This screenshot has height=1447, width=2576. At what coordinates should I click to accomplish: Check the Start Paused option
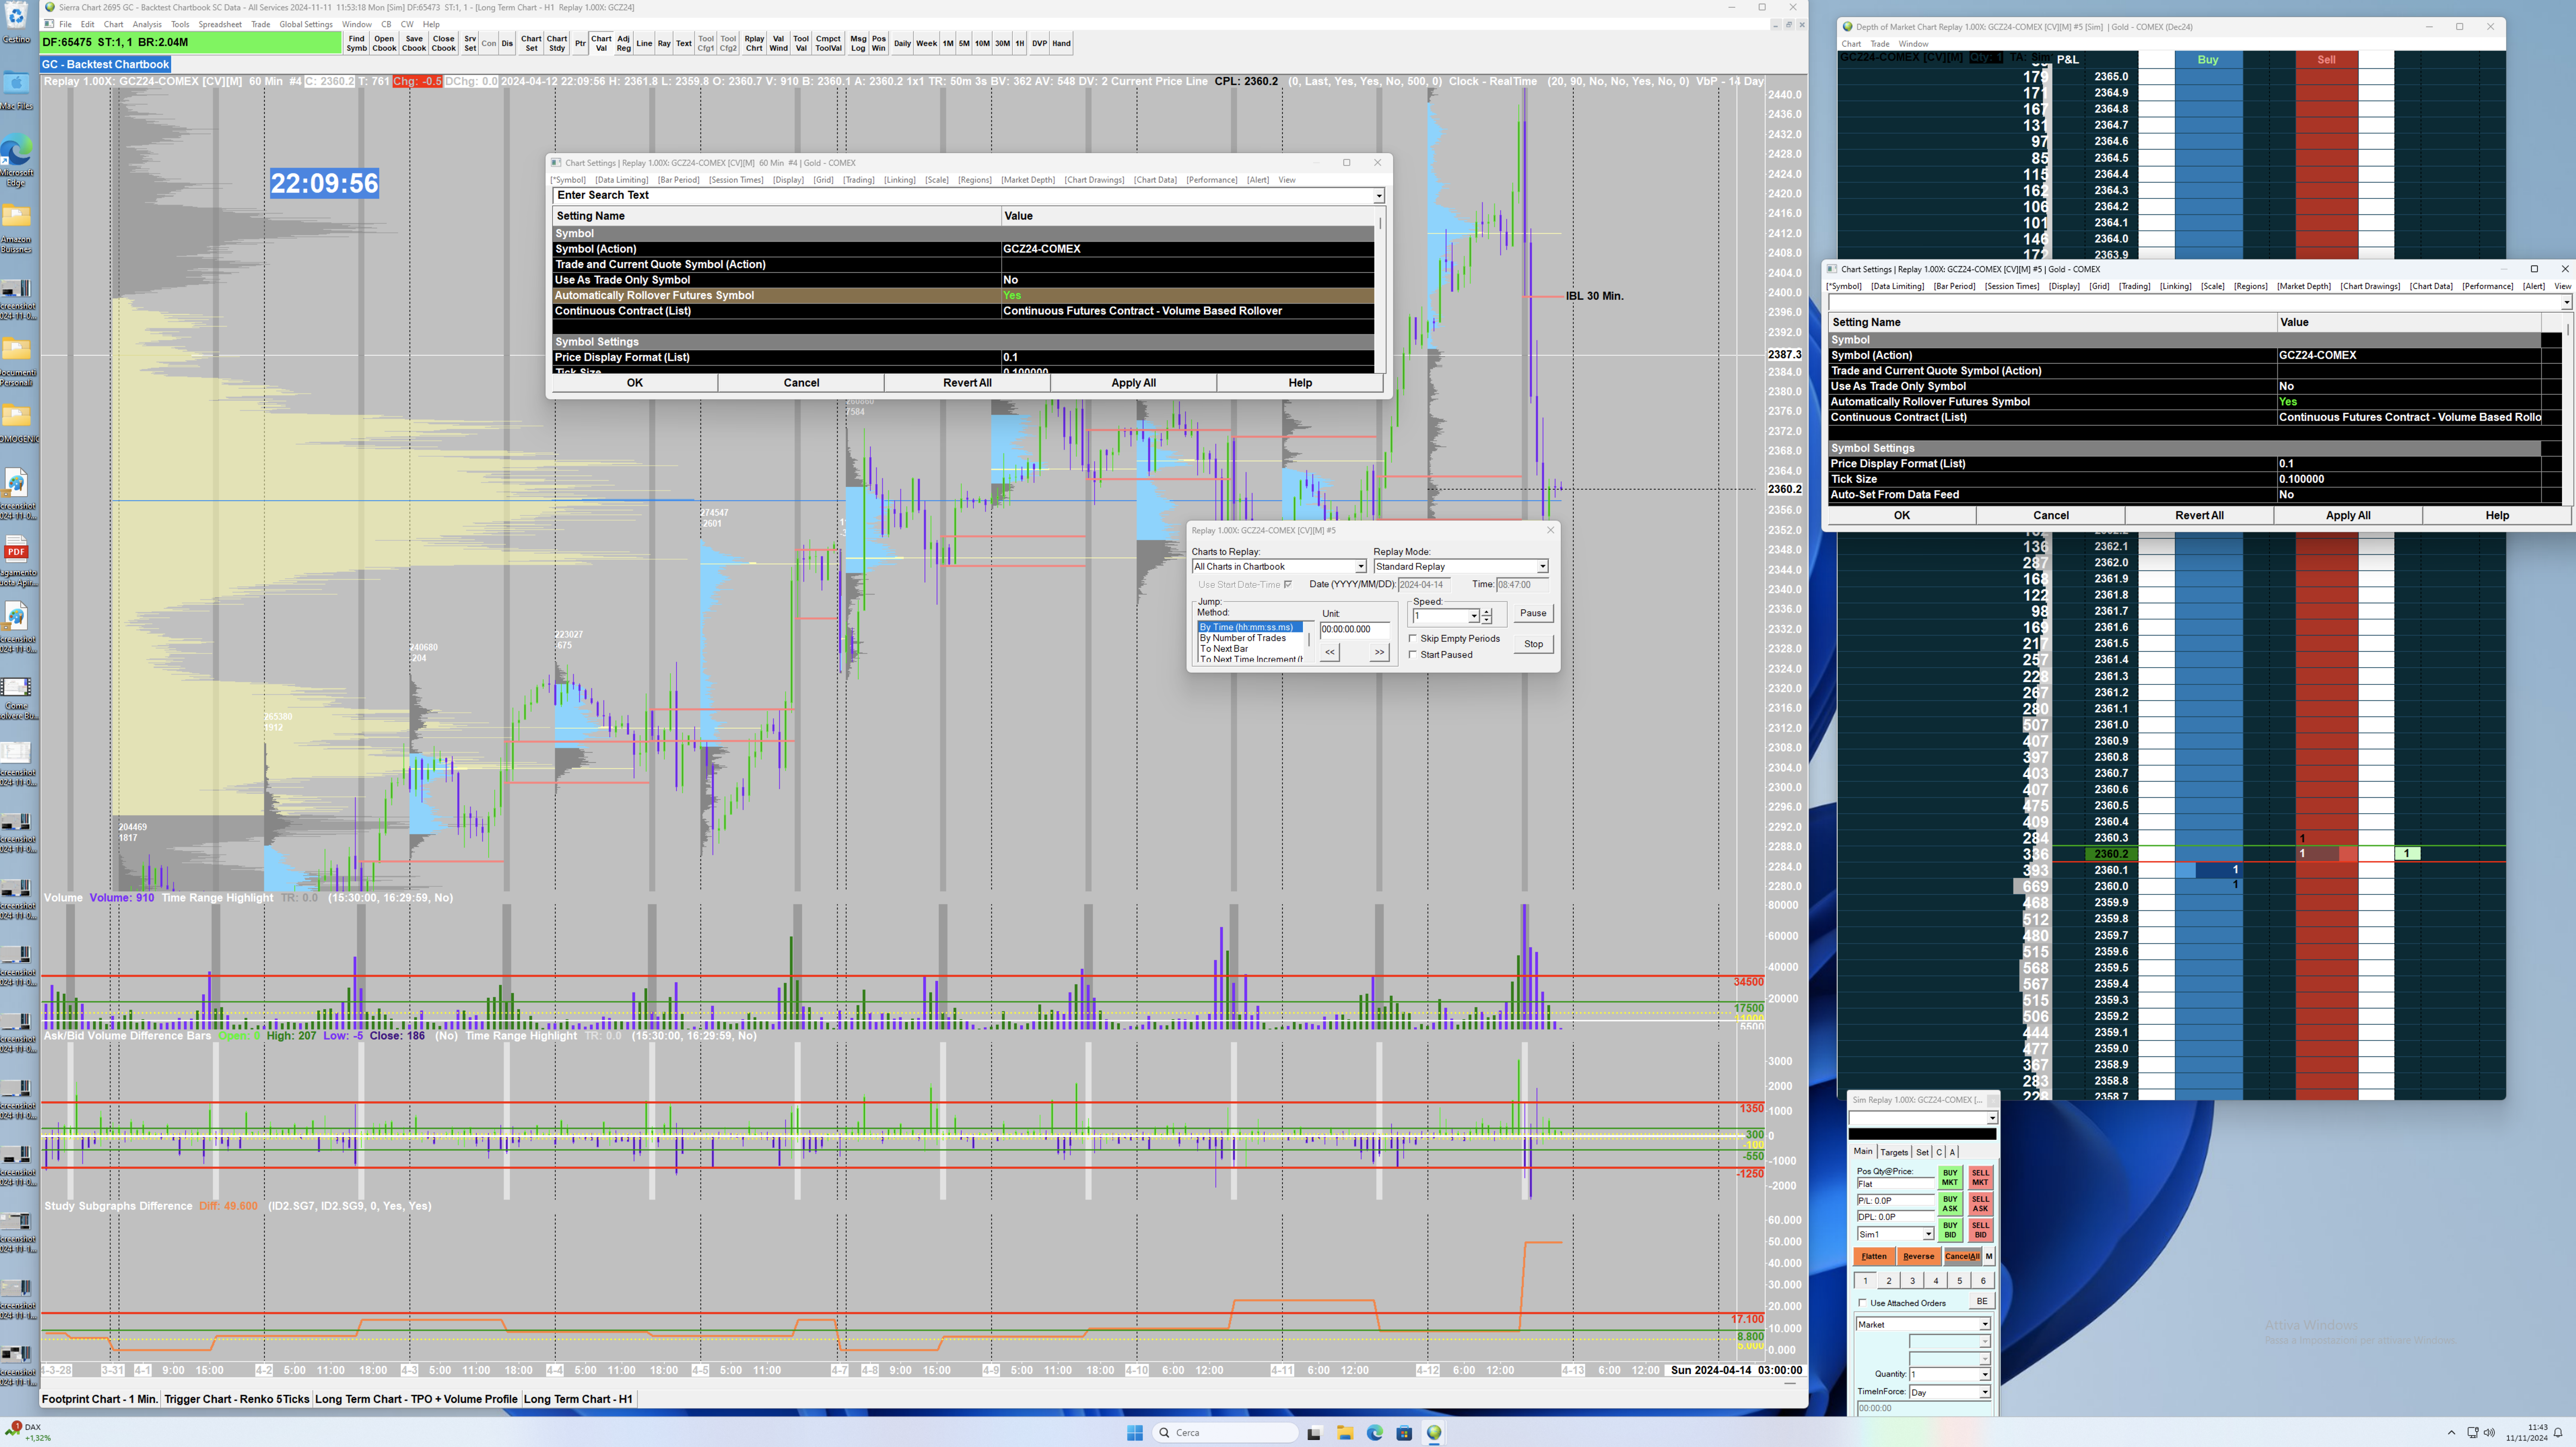1413,655
